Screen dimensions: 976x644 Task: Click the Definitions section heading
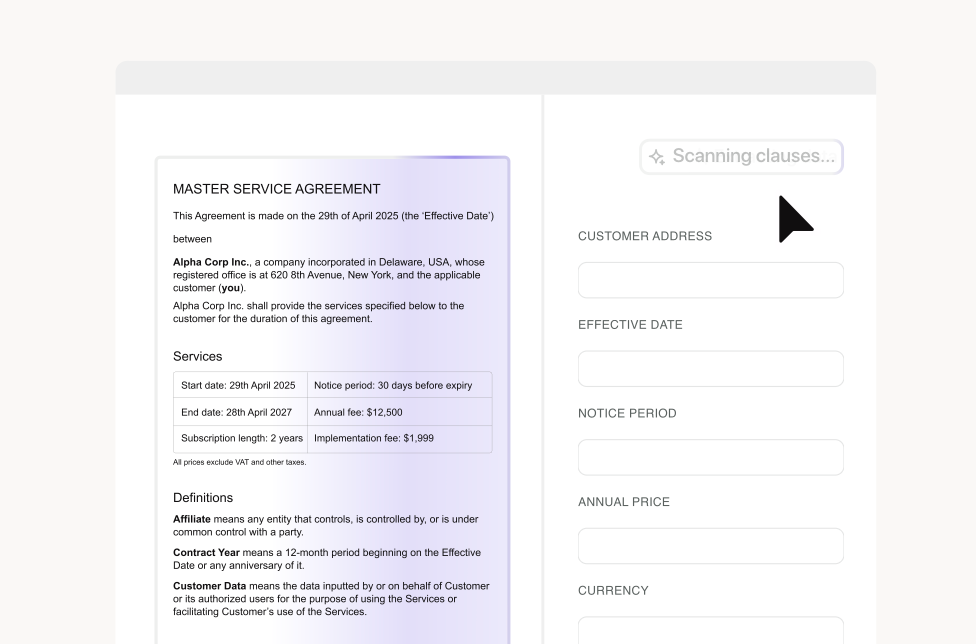click(x=203, y=498)
